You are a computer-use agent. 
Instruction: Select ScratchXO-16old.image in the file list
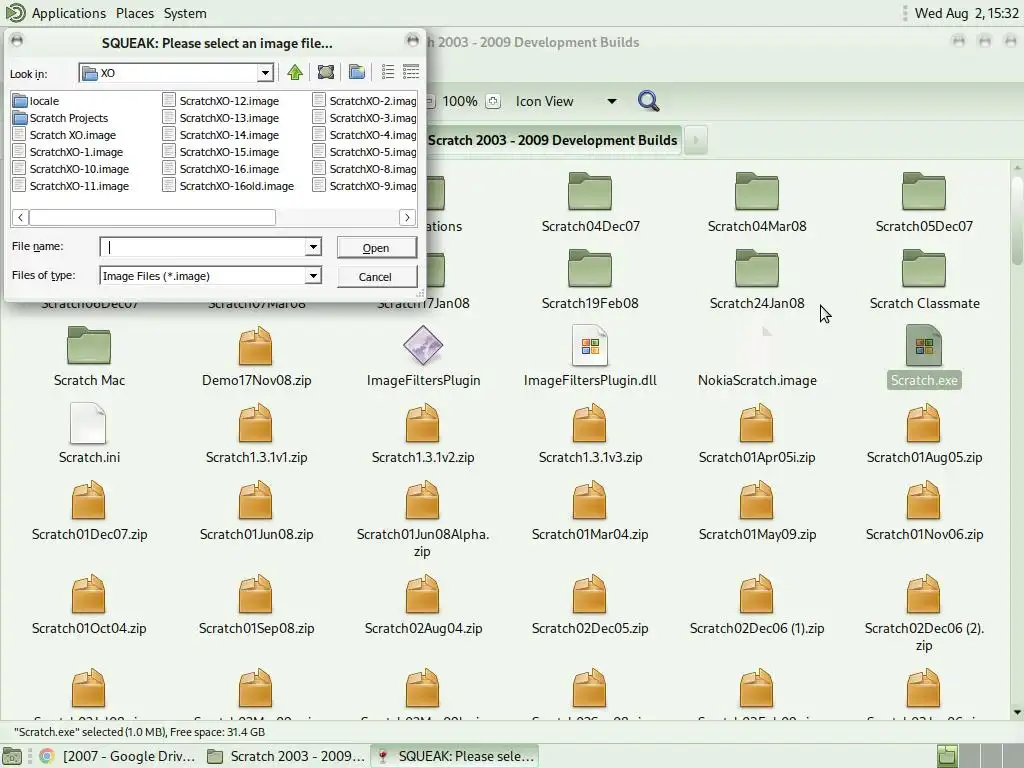click(229, 185)
